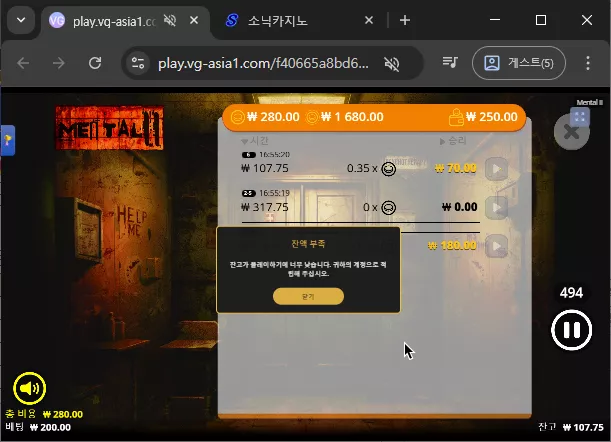Toggle the muted site icon in address bar
Screen dimensions: 611x442
click(392, 64)
